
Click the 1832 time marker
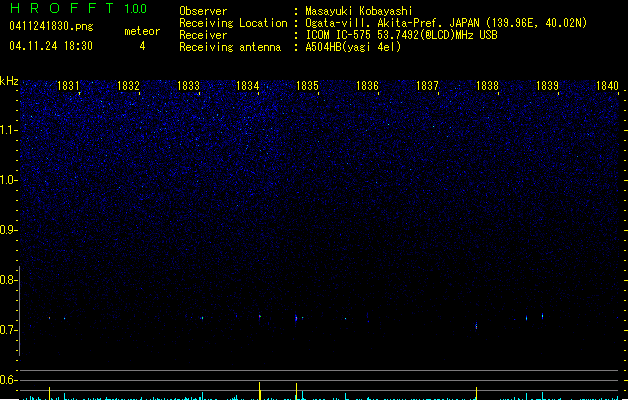point(128,85)
